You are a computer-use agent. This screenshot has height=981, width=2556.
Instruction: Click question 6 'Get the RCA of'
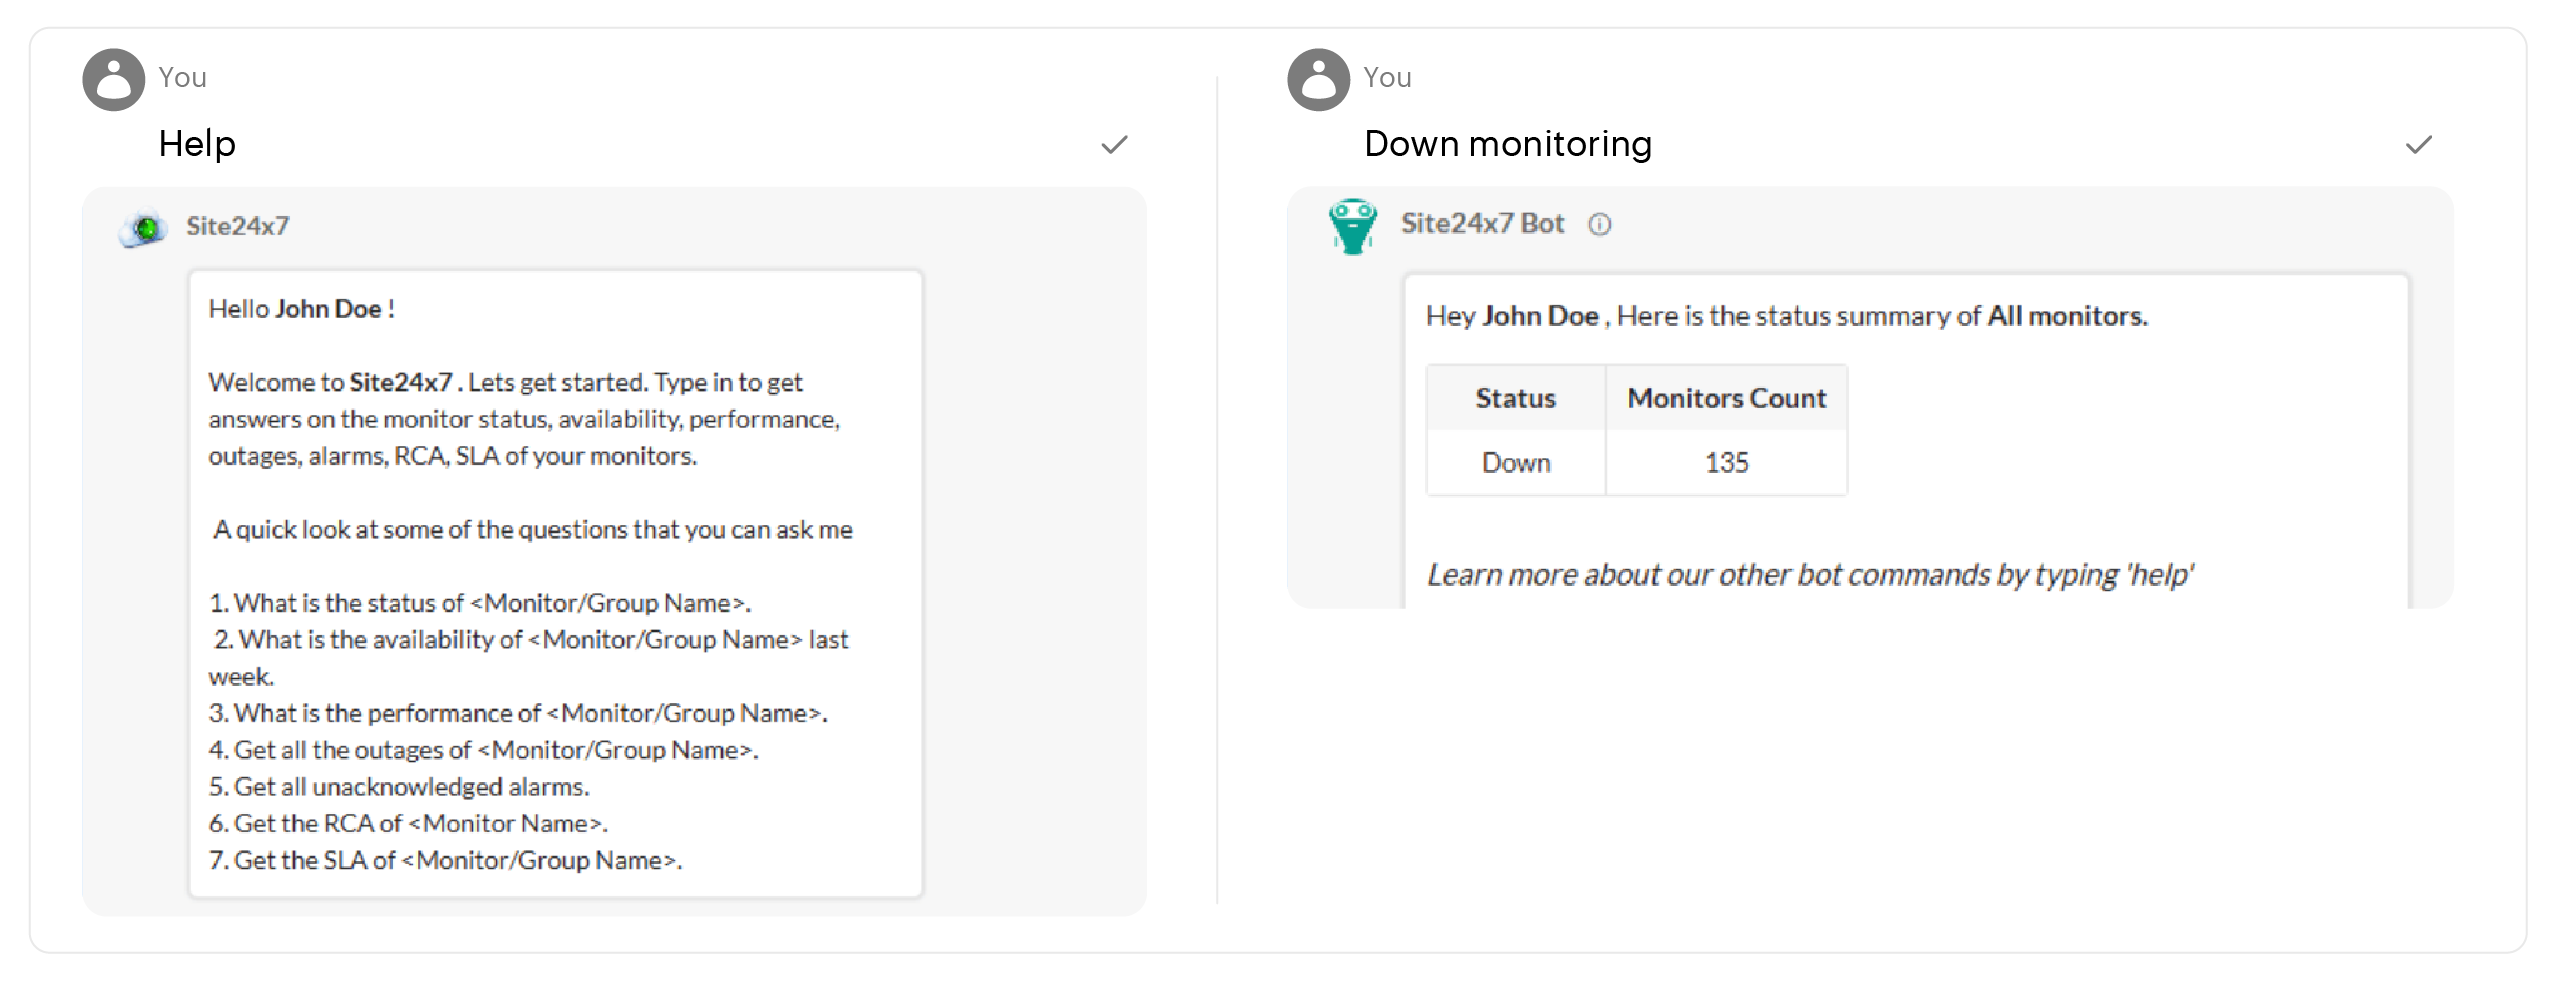pyautogui.click(x=408, y=823)
